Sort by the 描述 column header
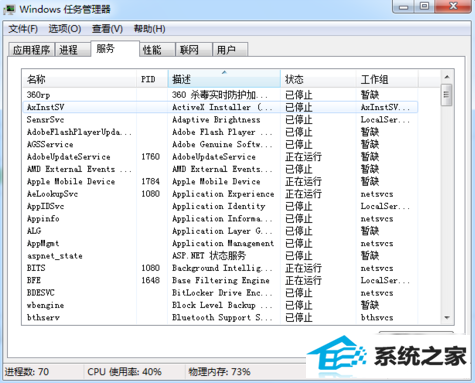475x383 pixels. tap(224, 79)
